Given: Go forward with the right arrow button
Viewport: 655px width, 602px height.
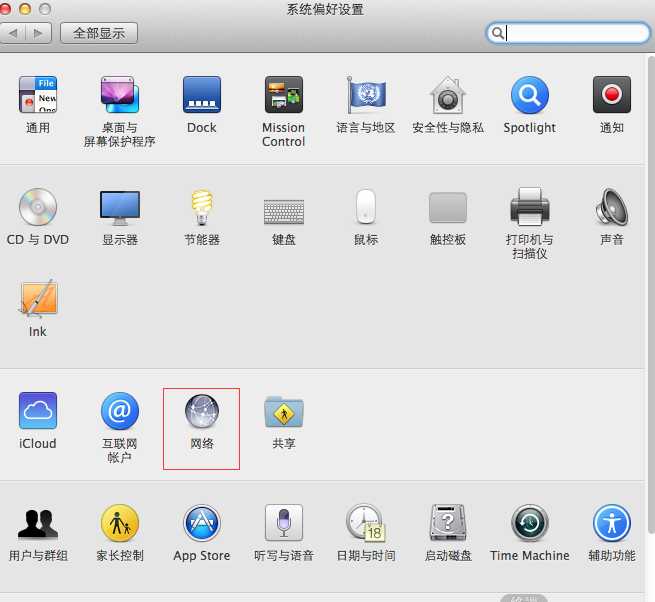Looking at the screenshot, I should [38, 33].
